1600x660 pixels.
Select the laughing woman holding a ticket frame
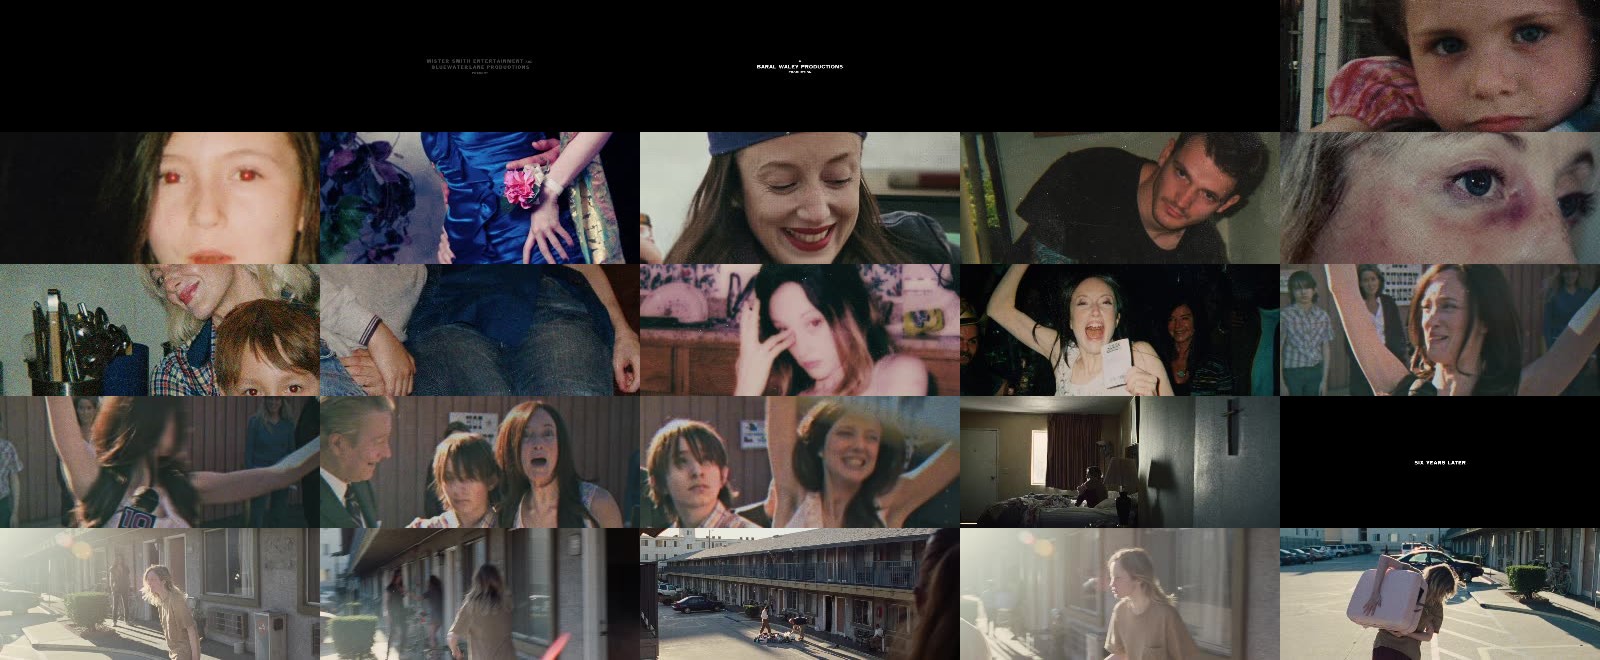pyautogui.click(x=1120, y=330)
